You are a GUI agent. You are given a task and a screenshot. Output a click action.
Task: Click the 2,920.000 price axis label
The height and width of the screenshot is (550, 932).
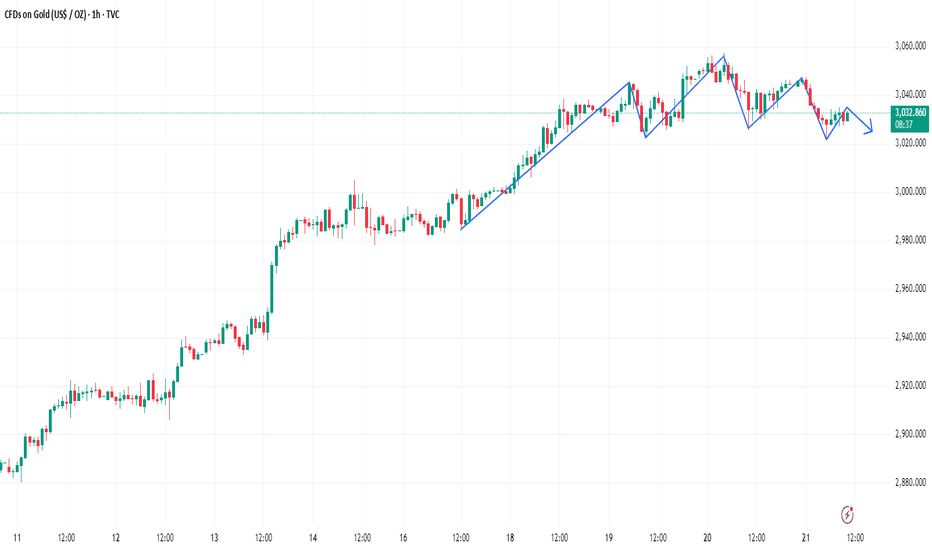pyautogui.click(x=911, y=385)
